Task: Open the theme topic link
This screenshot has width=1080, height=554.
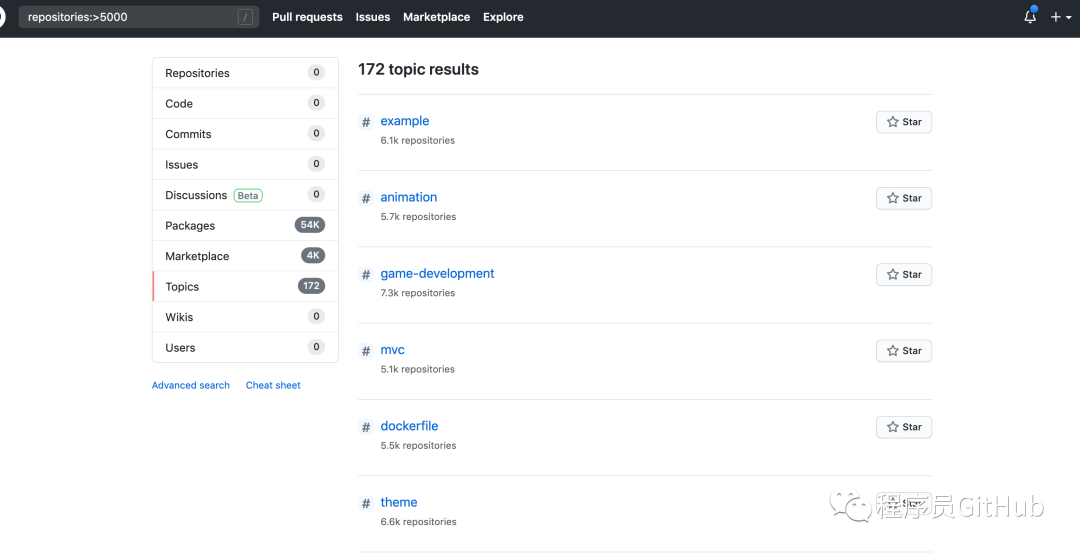Action: pyautogui.click(x=399, y=502)
